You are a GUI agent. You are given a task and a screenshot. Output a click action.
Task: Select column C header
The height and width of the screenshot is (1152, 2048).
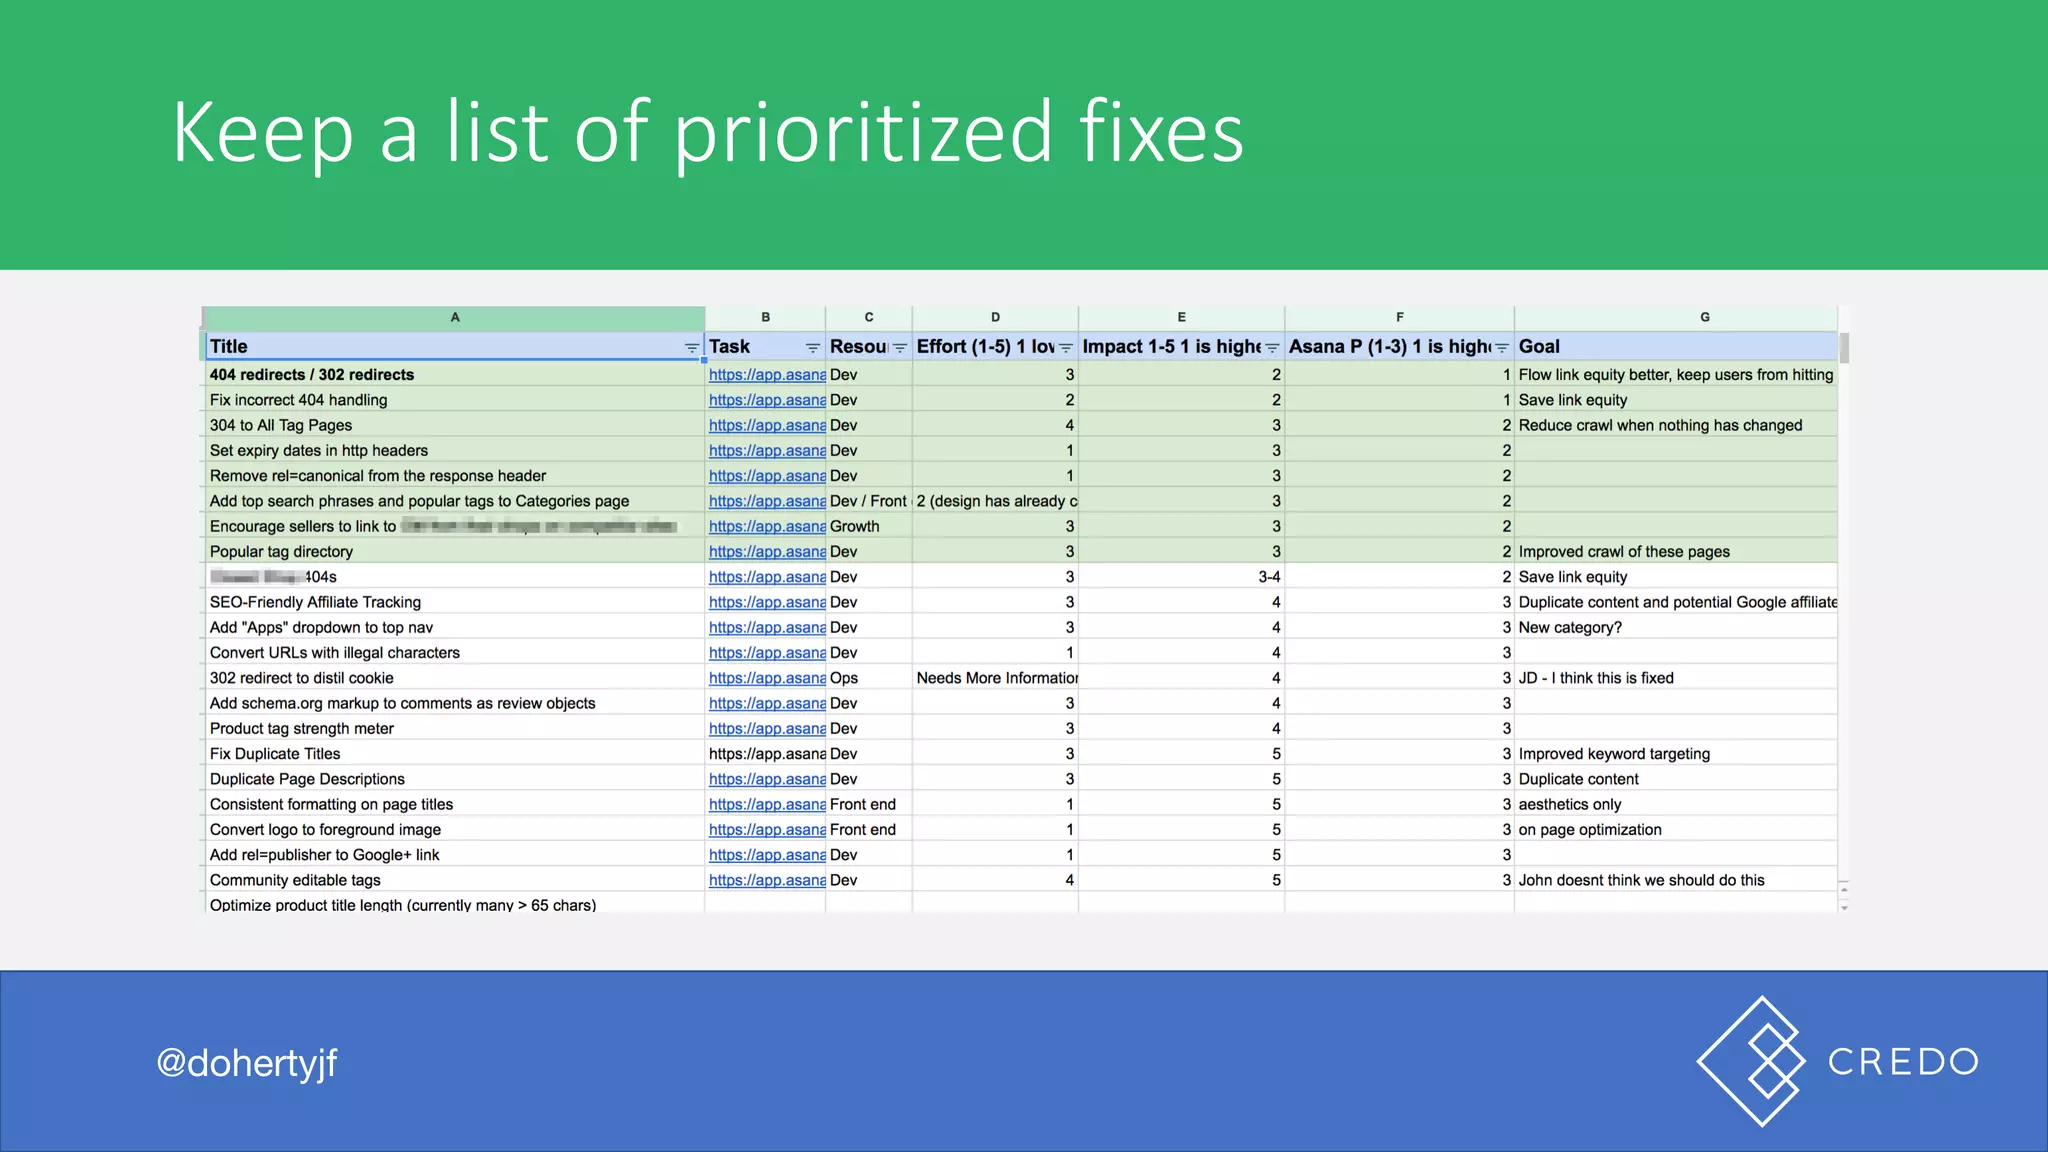869,318
